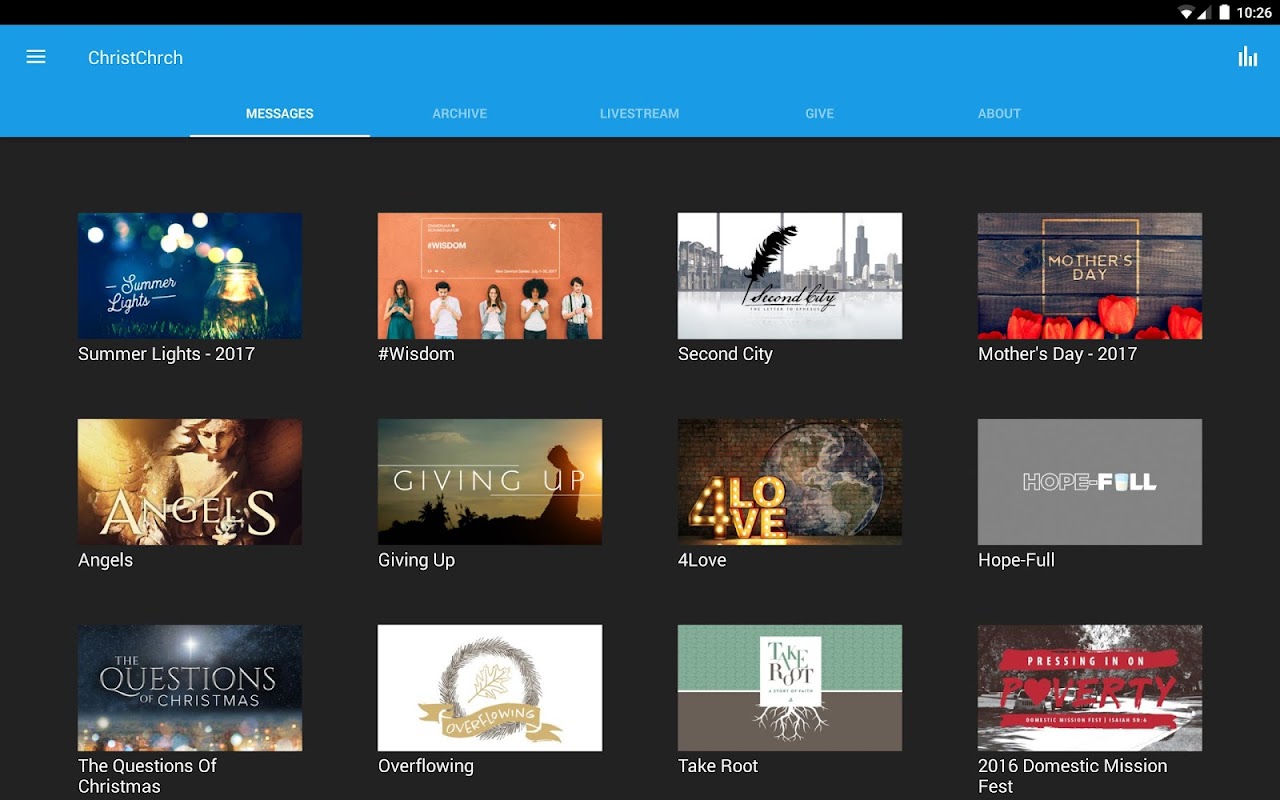
Task: Tap the battery icon in status bar
Action: pyautogui.click(x=1224, y=13)
